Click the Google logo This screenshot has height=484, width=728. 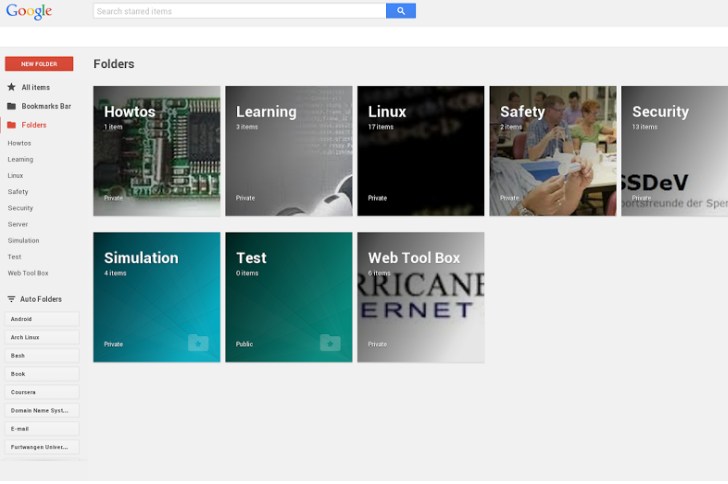tap(28, 11)
